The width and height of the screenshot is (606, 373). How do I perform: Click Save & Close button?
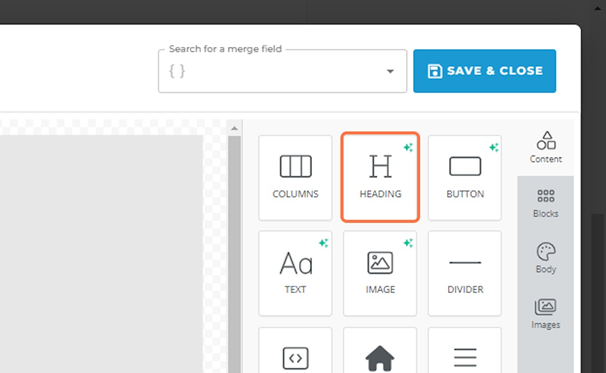485,71
